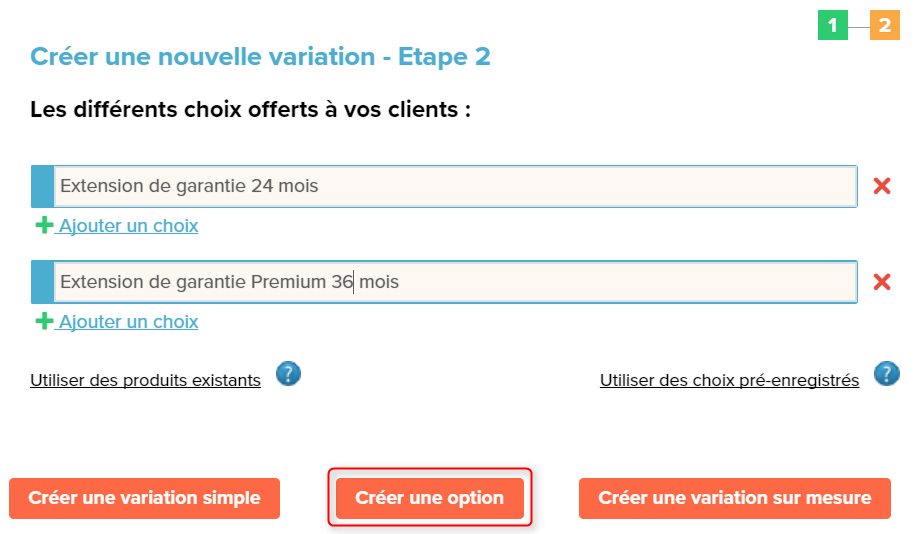Open 'Utiliser des produits existants' link
918x534 pixels.
(145, 381)
